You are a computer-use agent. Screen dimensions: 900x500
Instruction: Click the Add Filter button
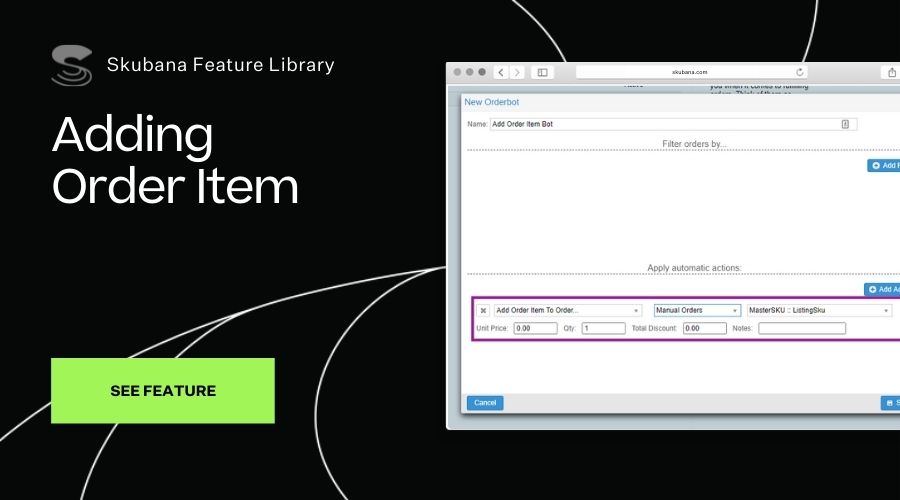click(884, 165)
